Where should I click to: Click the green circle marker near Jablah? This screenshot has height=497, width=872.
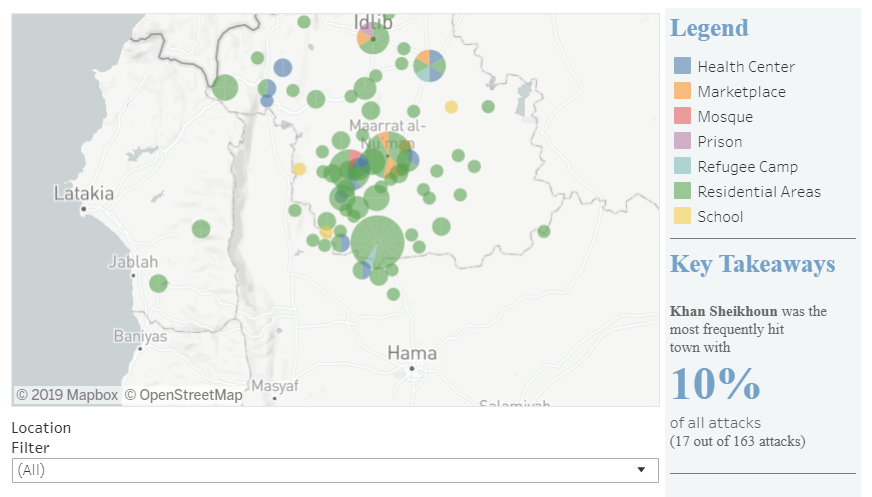coord(158,284)
